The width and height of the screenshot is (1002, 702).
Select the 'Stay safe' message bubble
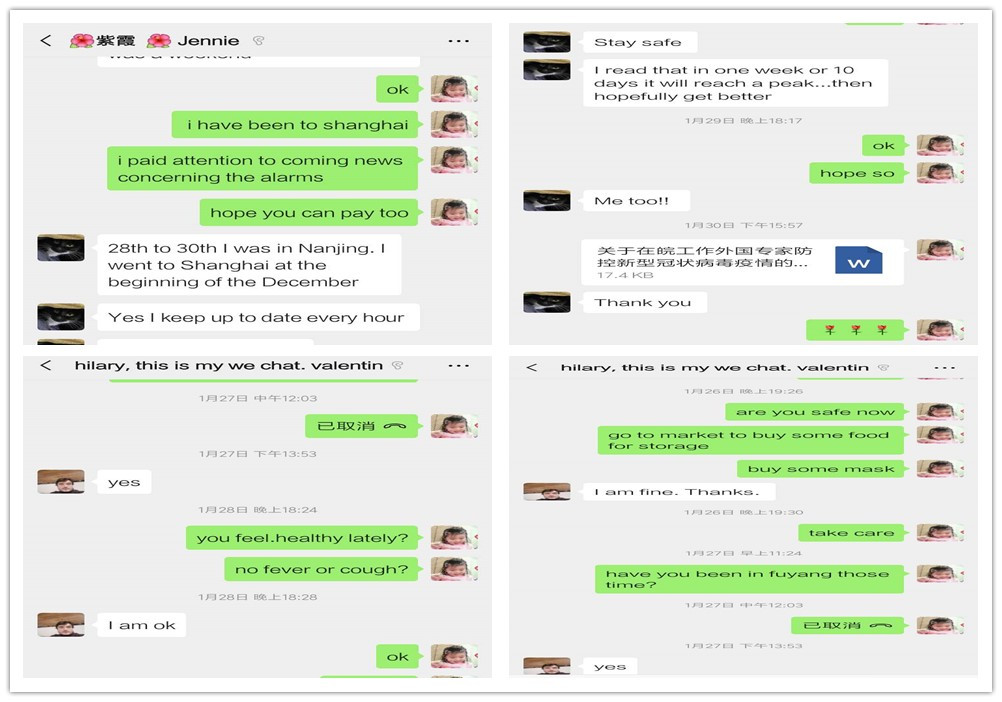(x=639, y=42)
